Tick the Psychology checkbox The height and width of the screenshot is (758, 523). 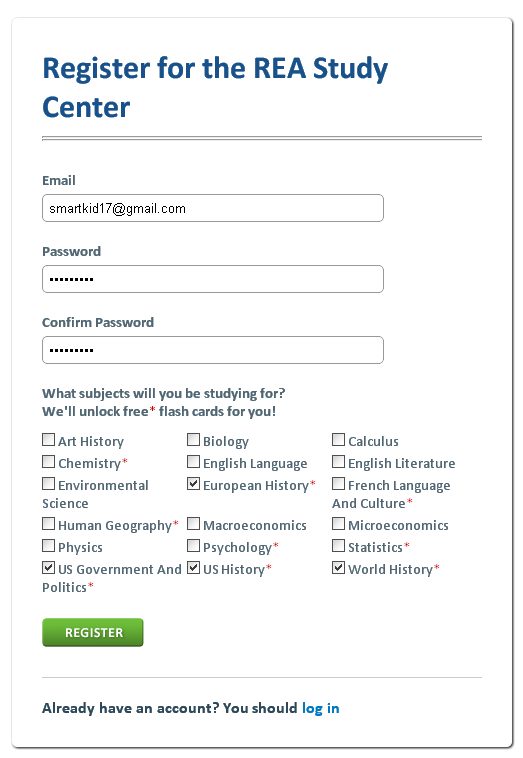point(193,546)
